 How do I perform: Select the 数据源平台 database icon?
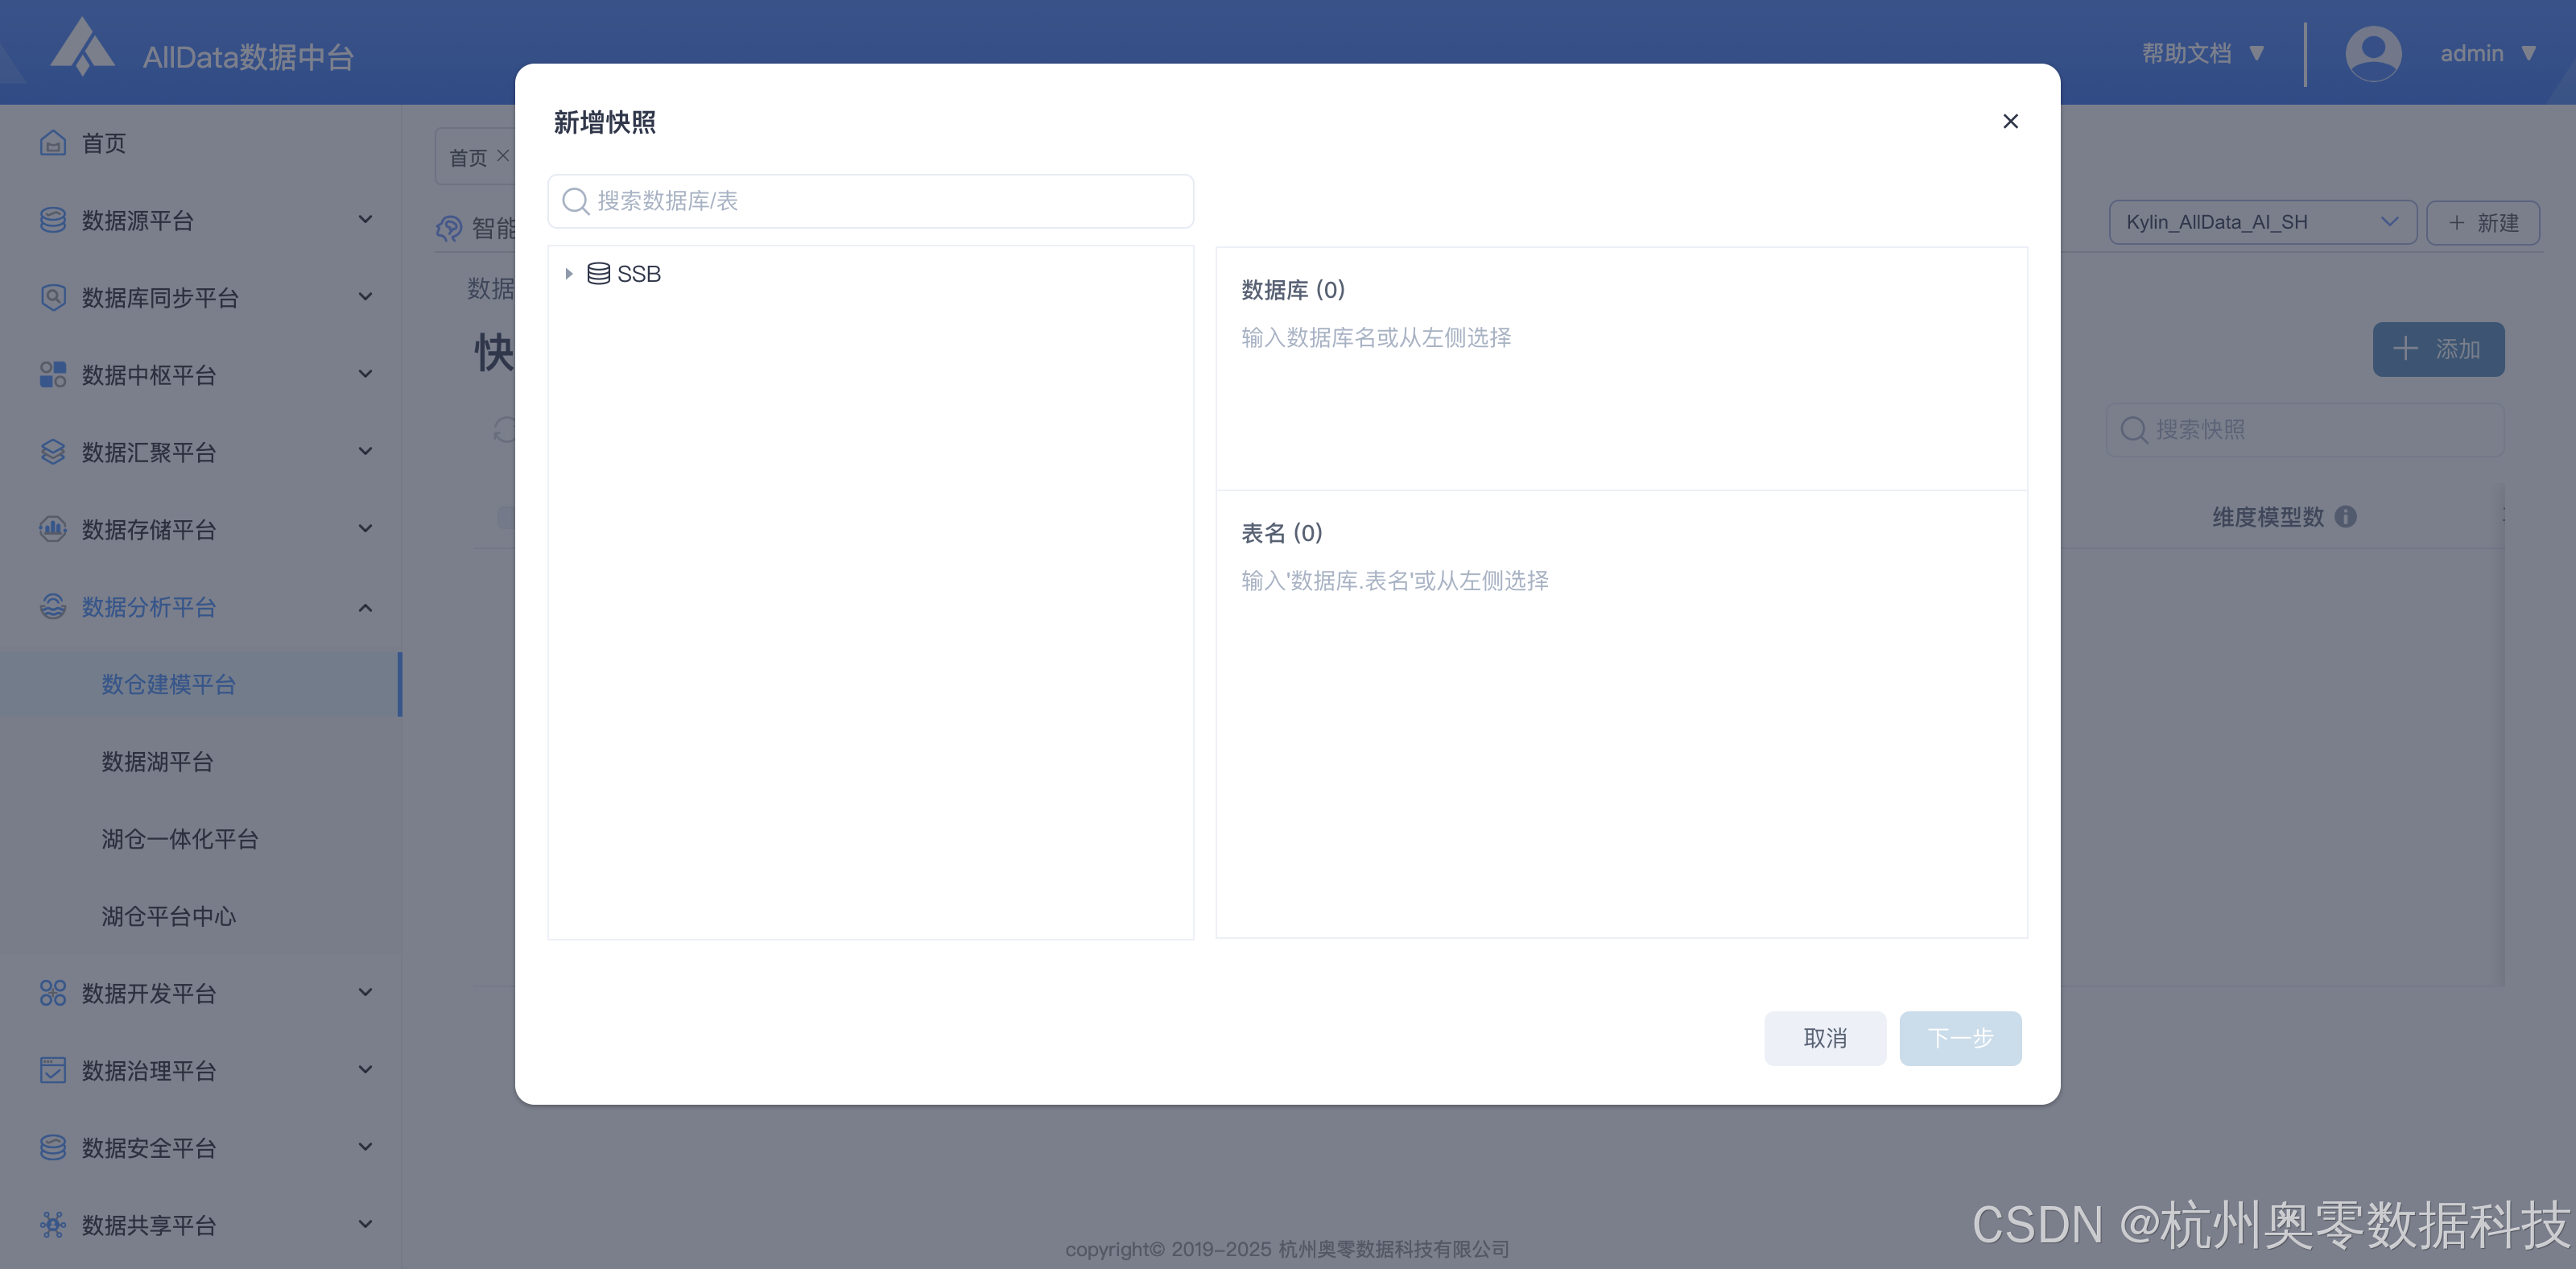tap(53, 220)
